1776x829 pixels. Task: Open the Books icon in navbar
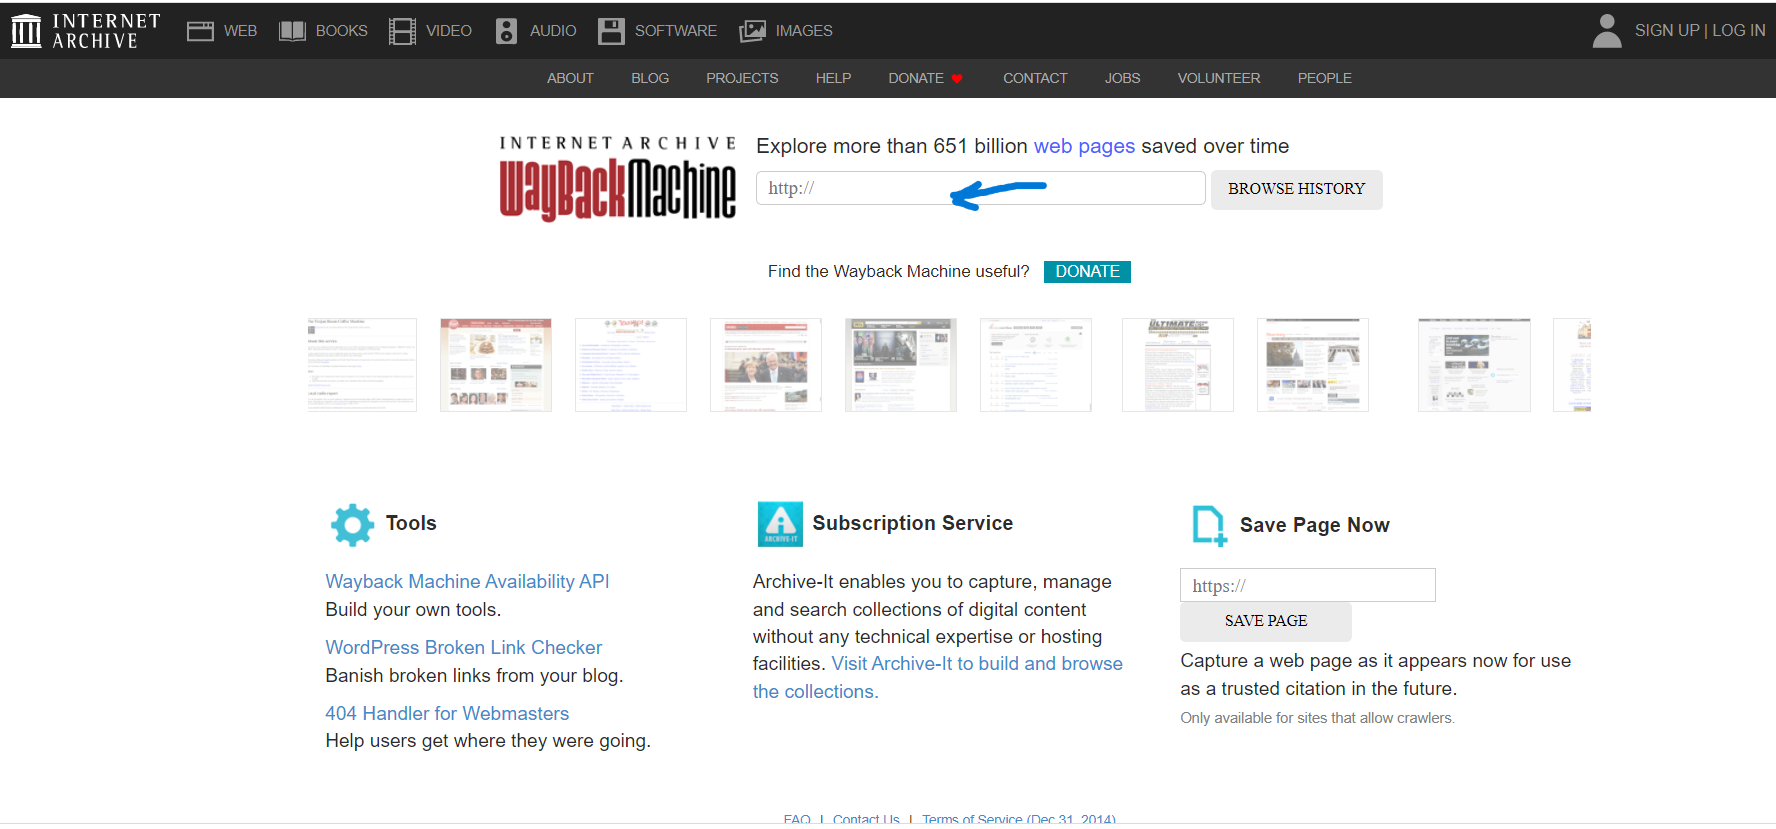[292, 31]
